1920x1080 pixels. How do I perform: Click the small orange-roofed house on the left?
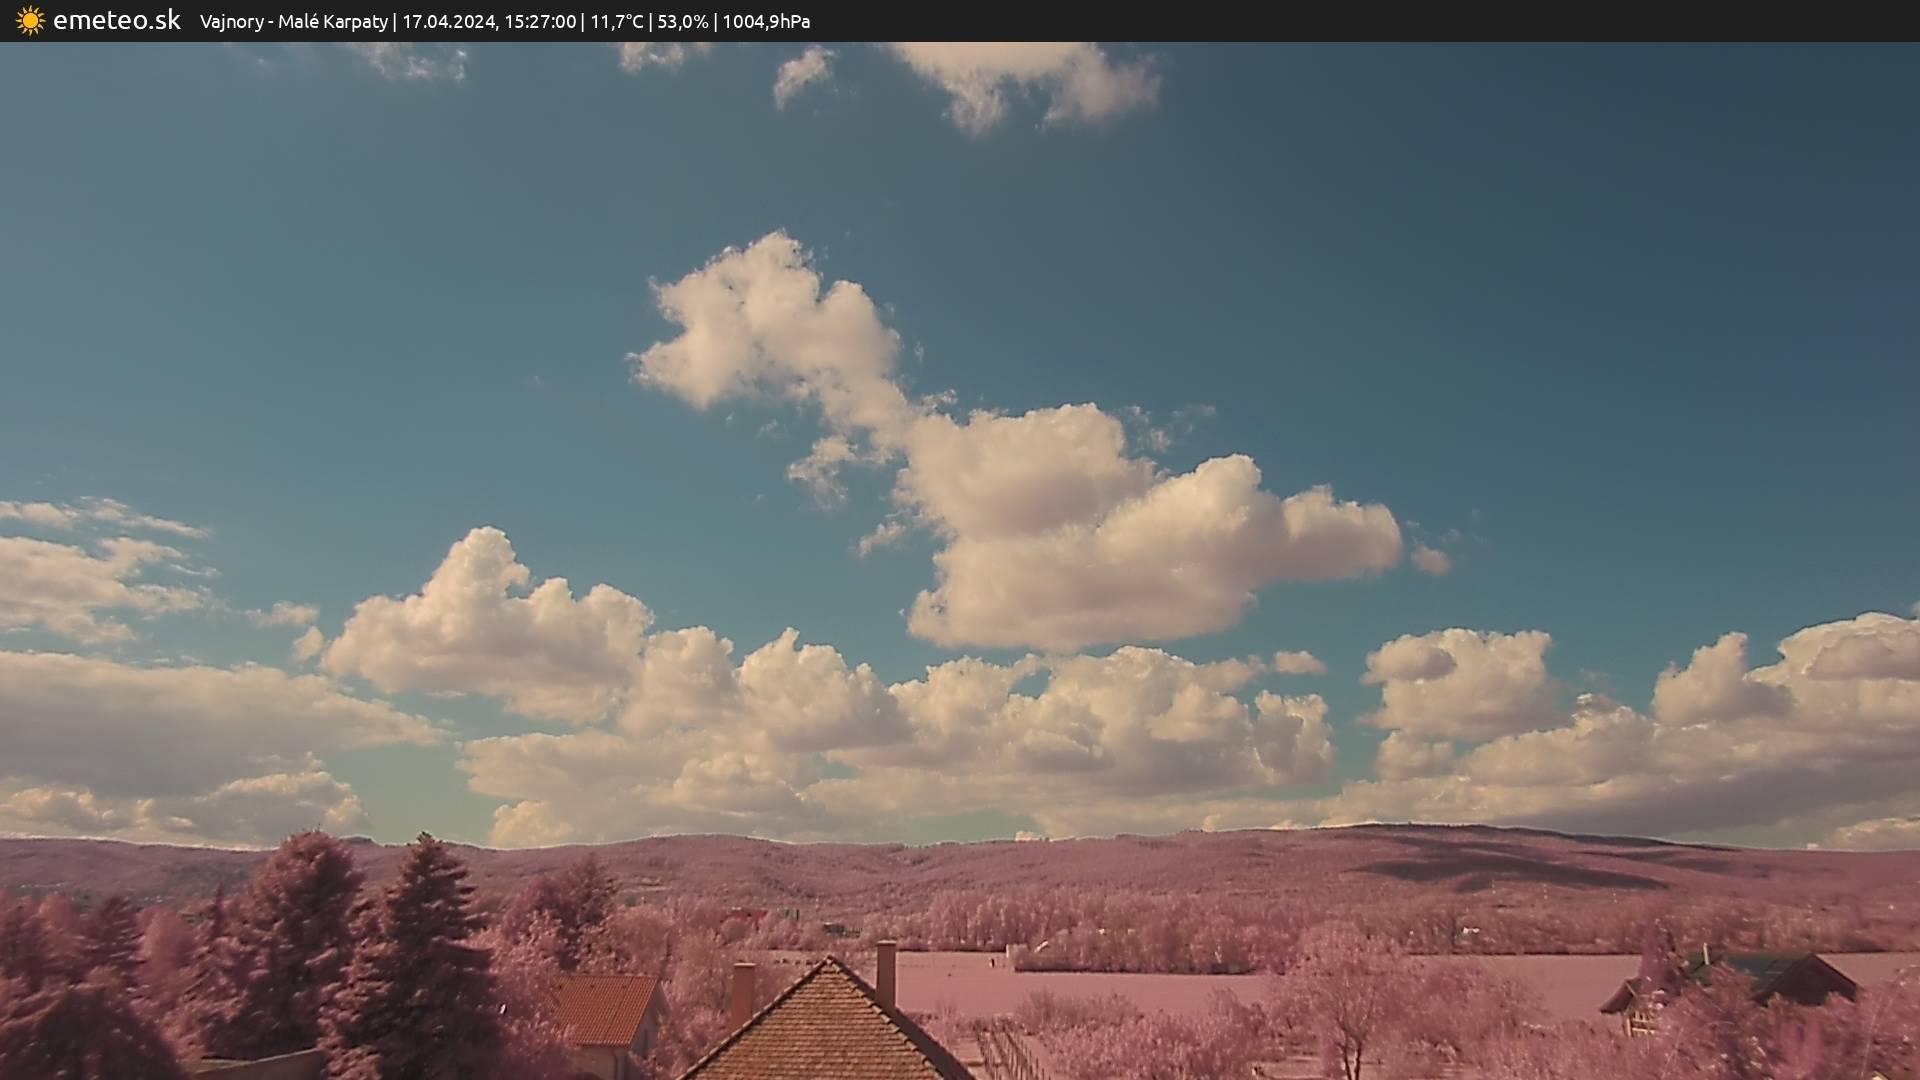(605, 1008)
